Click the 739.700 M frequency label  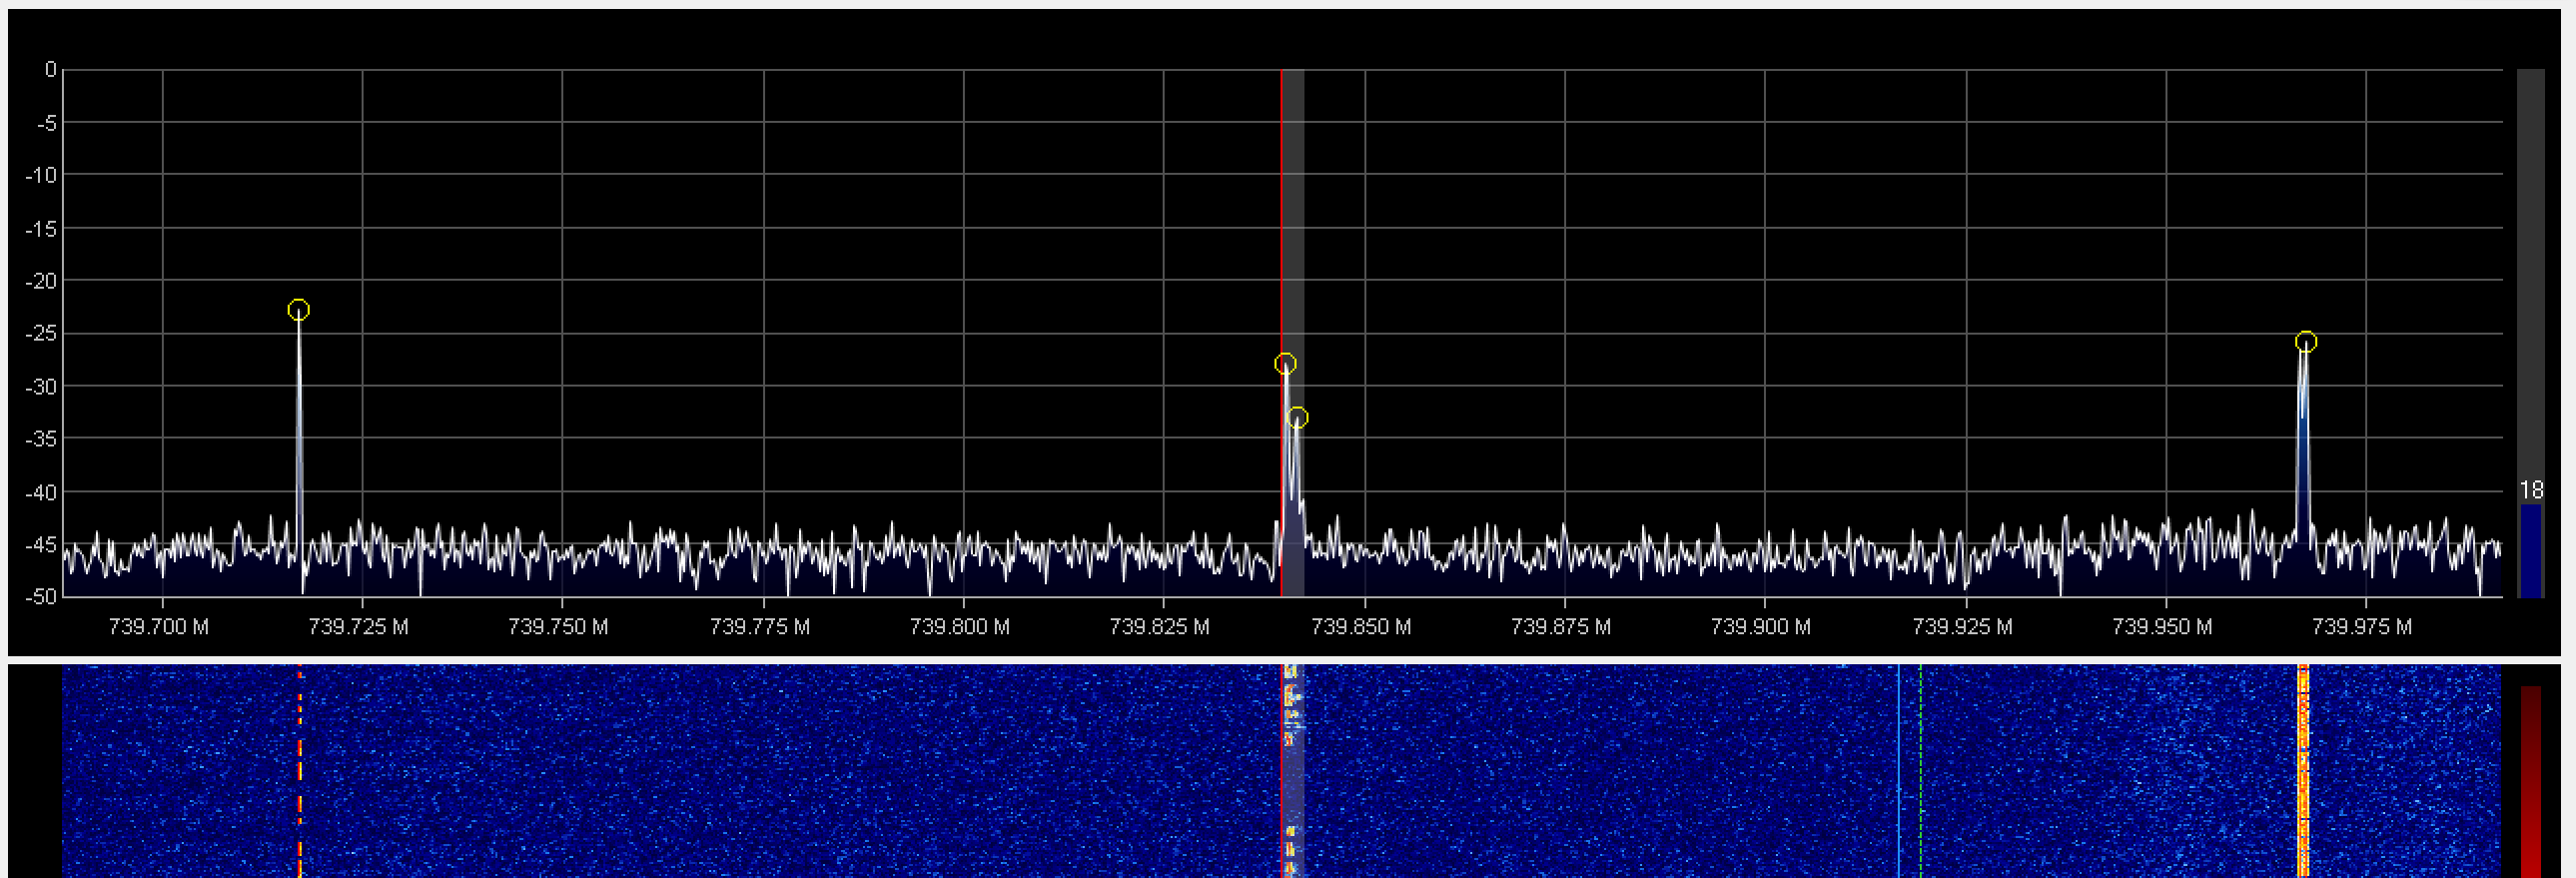point(159,627)
